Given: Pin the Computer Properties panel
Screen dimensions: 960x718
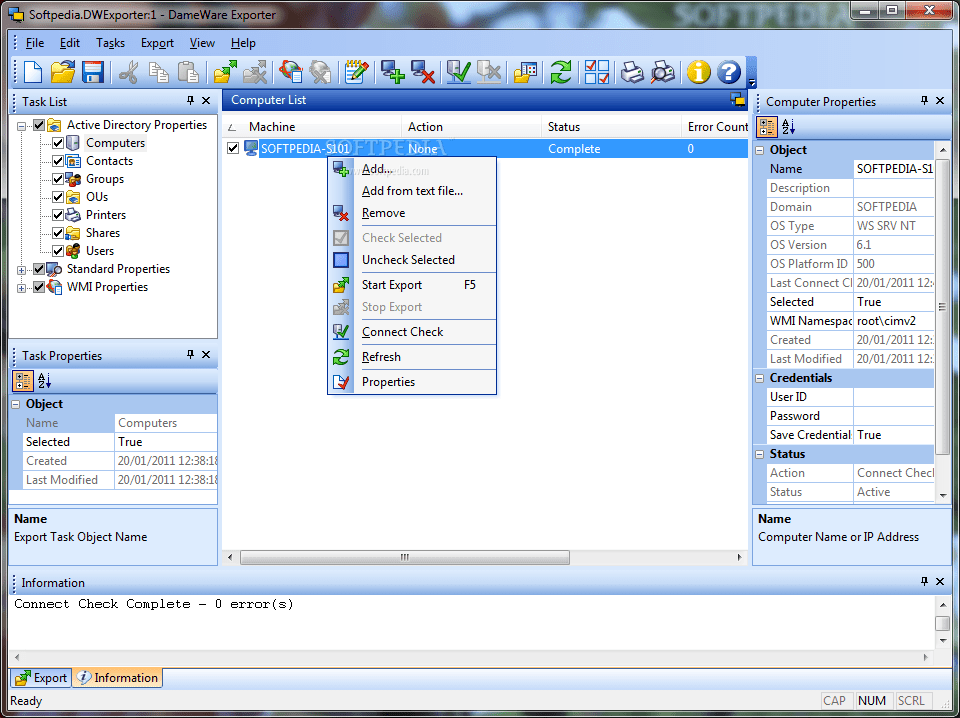Looking at the screenshot, I should [924, 100].
